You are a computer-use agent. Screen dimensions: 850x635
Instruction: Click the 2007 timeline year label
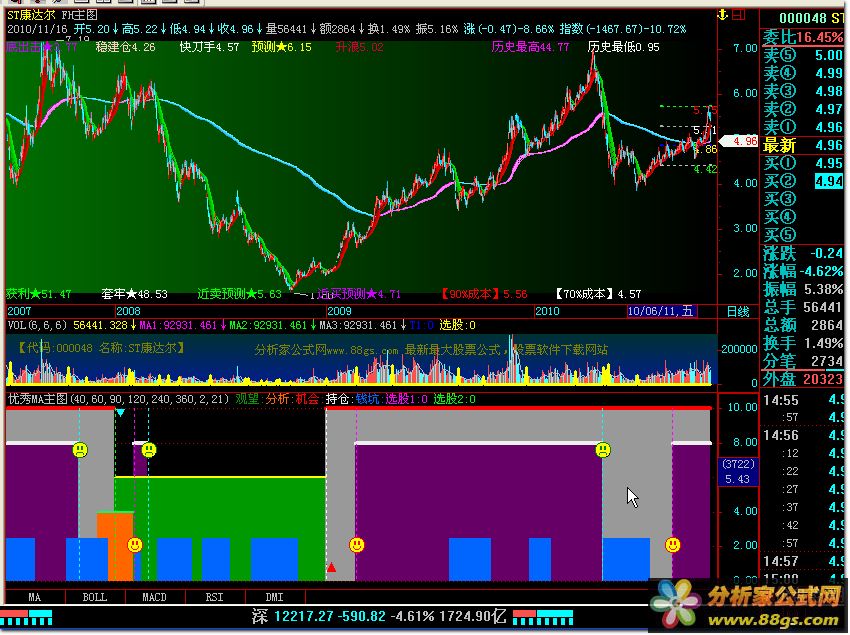click(x=19, y=311)
